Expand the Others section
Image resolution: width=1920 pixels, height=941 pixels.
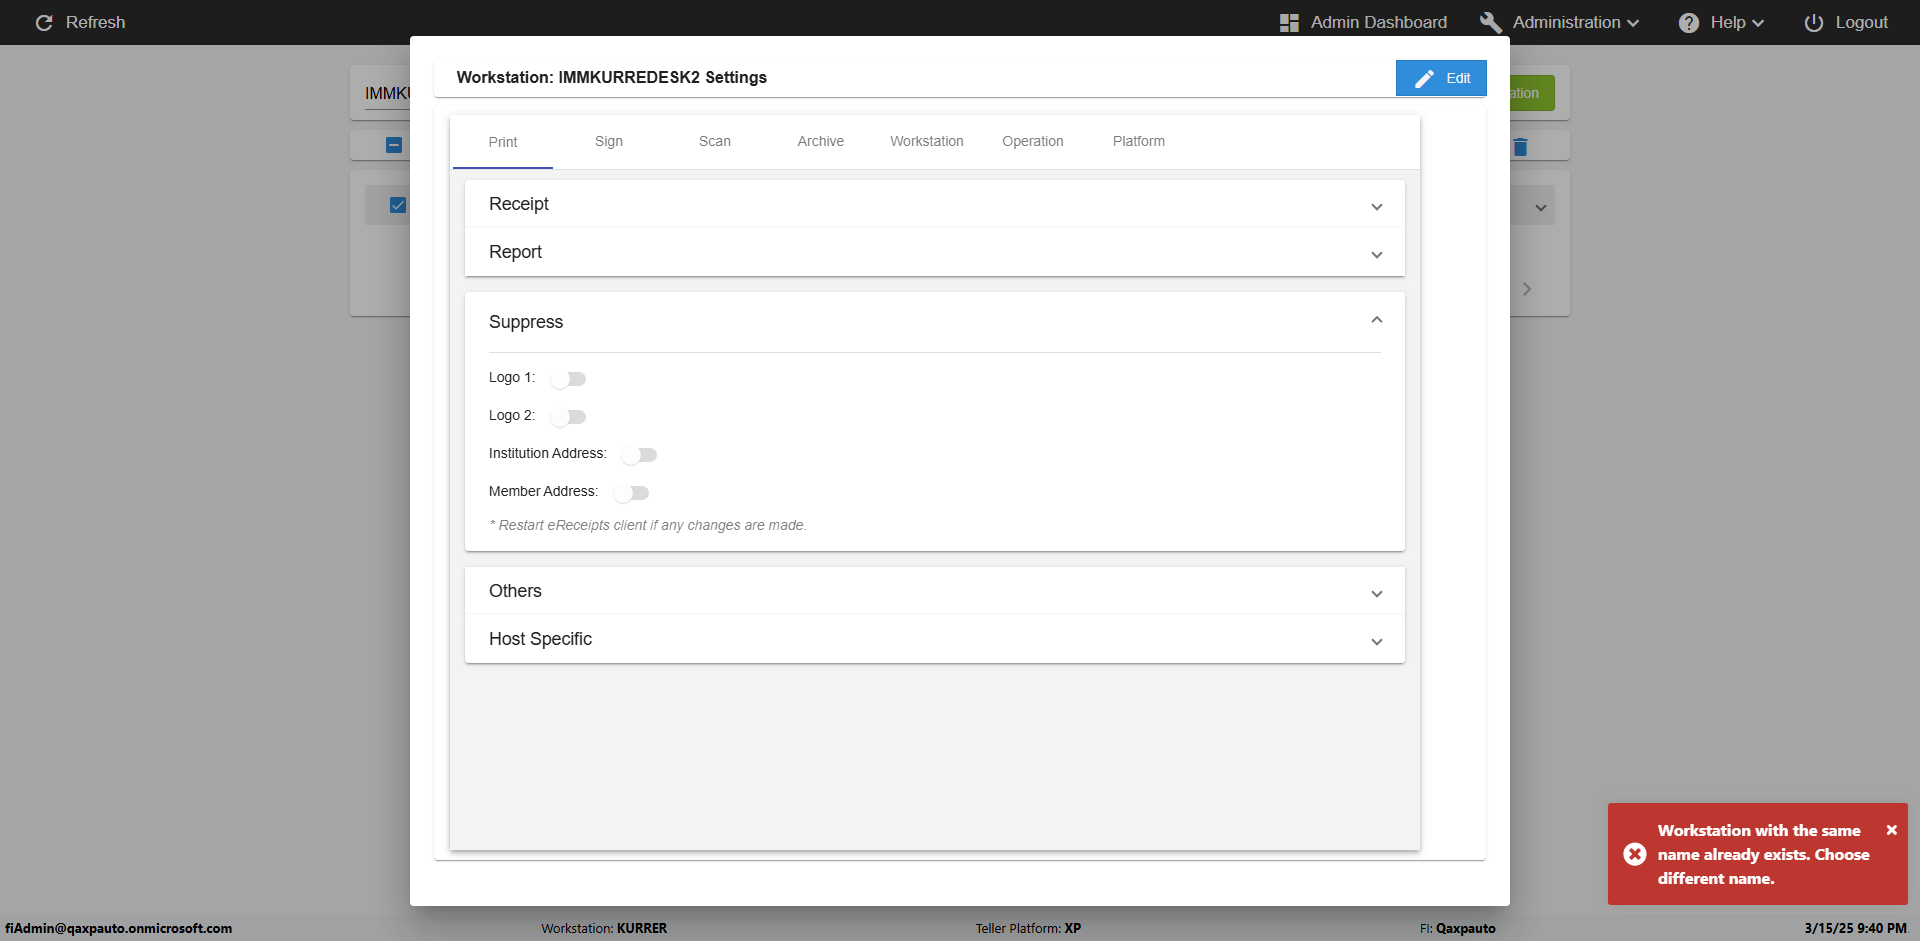point(1376,593)
